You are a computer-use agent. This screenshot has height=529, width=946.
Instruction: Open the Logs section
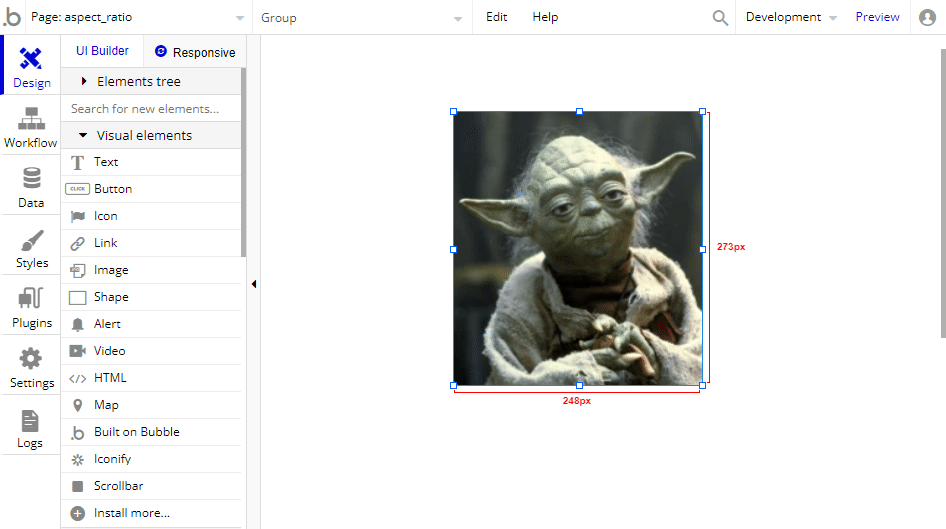(30, 427)
